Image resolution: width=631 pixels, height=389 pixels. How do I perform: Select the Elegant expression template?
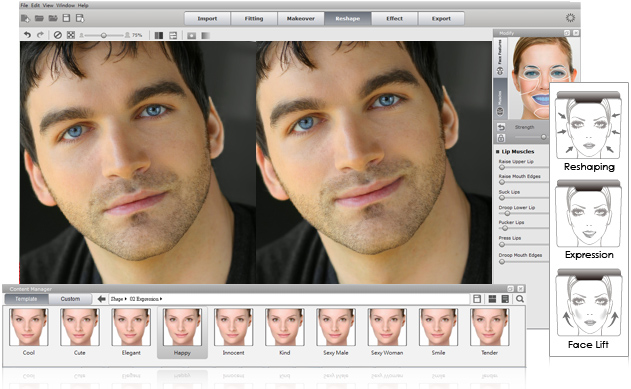(x=131, y=332)
